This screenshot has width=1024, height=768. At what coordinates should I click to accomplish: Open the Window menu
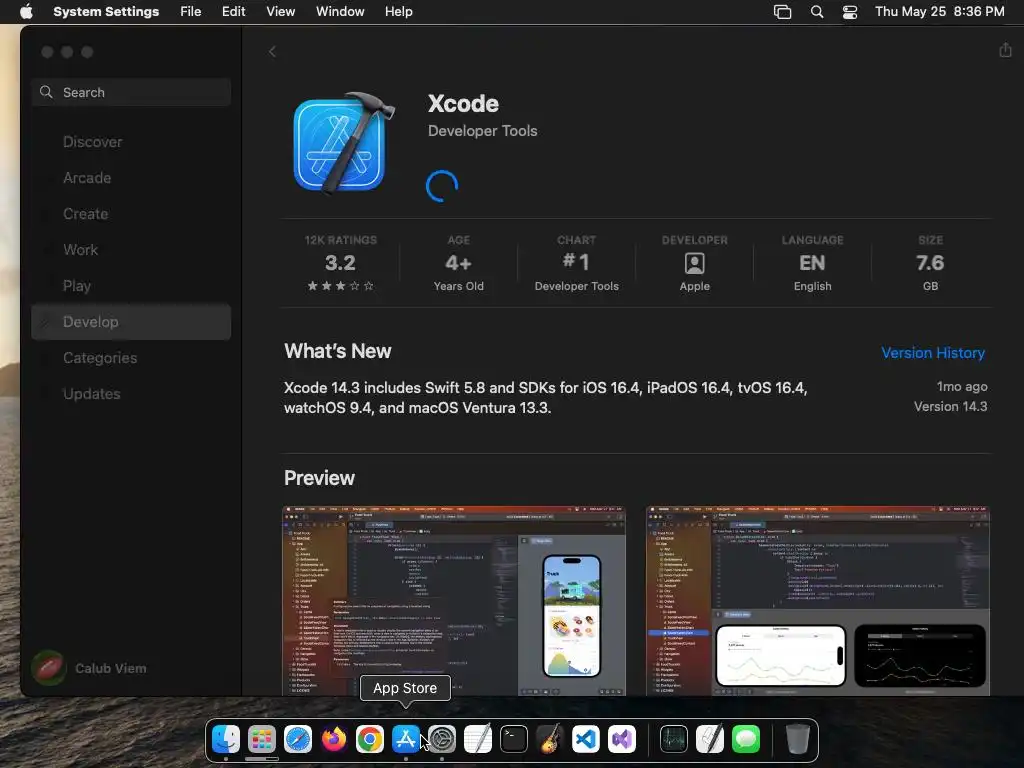coord(340,11)
